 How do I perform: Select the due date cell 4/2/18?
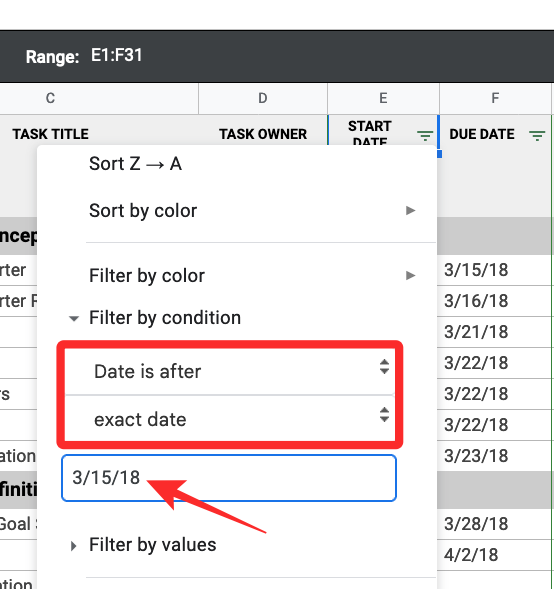click(x=494, y=555)
